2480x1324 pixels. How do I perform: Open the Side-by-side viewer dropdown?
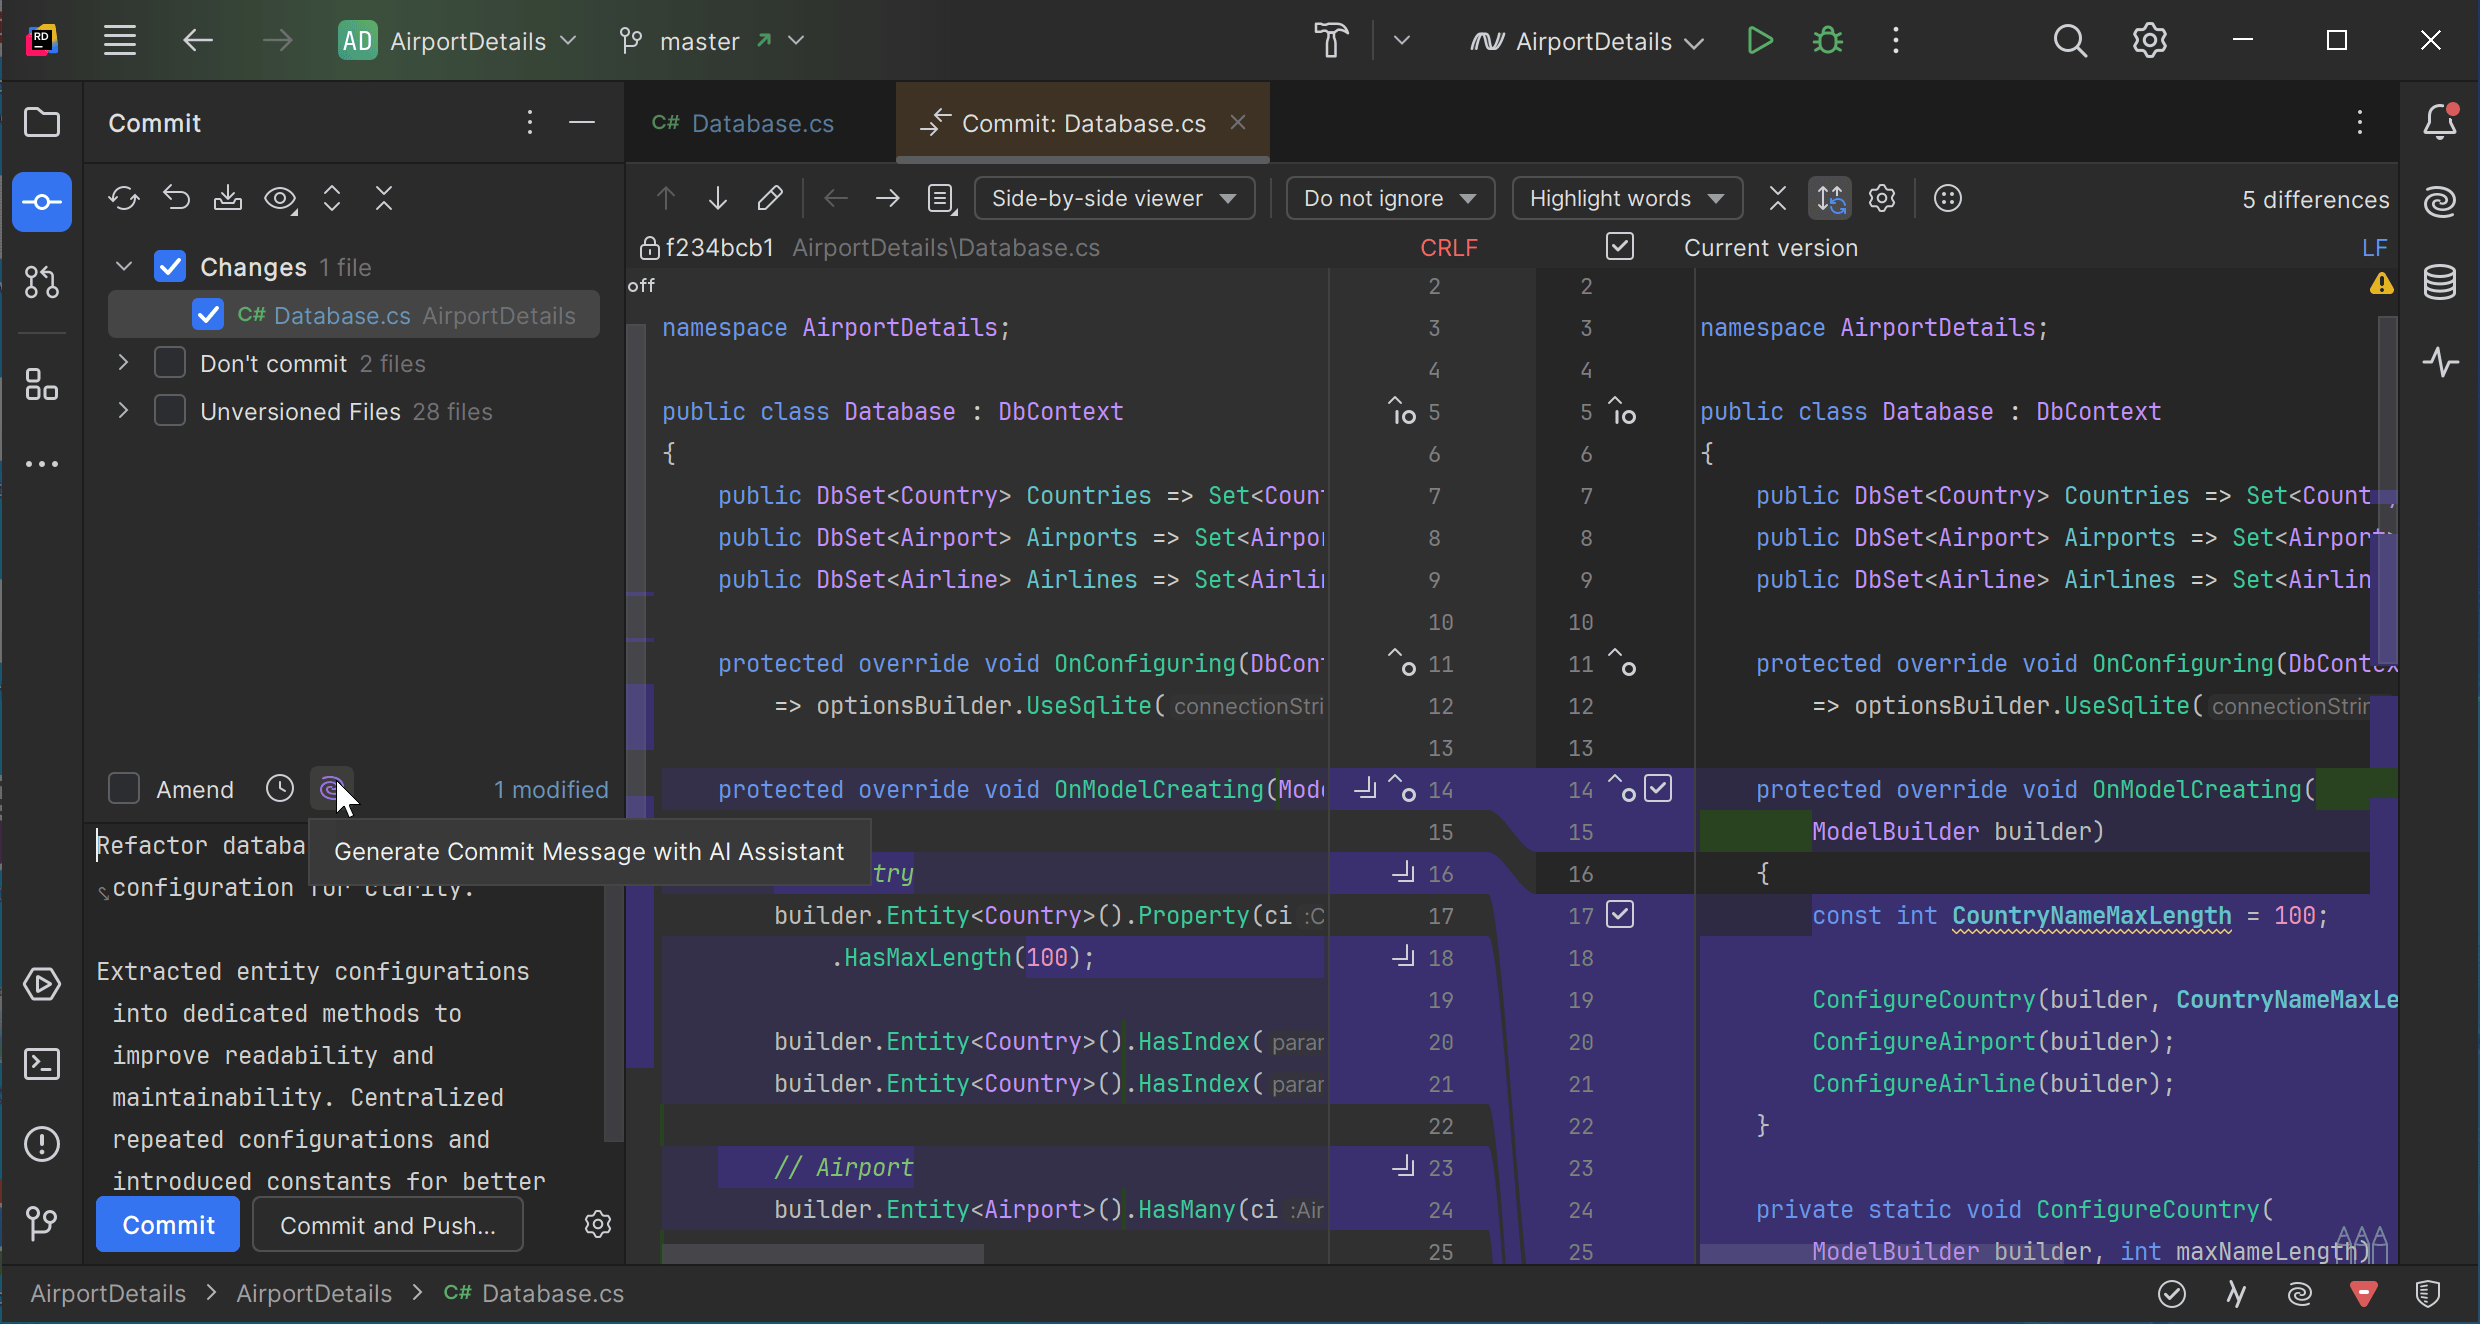1113,198
